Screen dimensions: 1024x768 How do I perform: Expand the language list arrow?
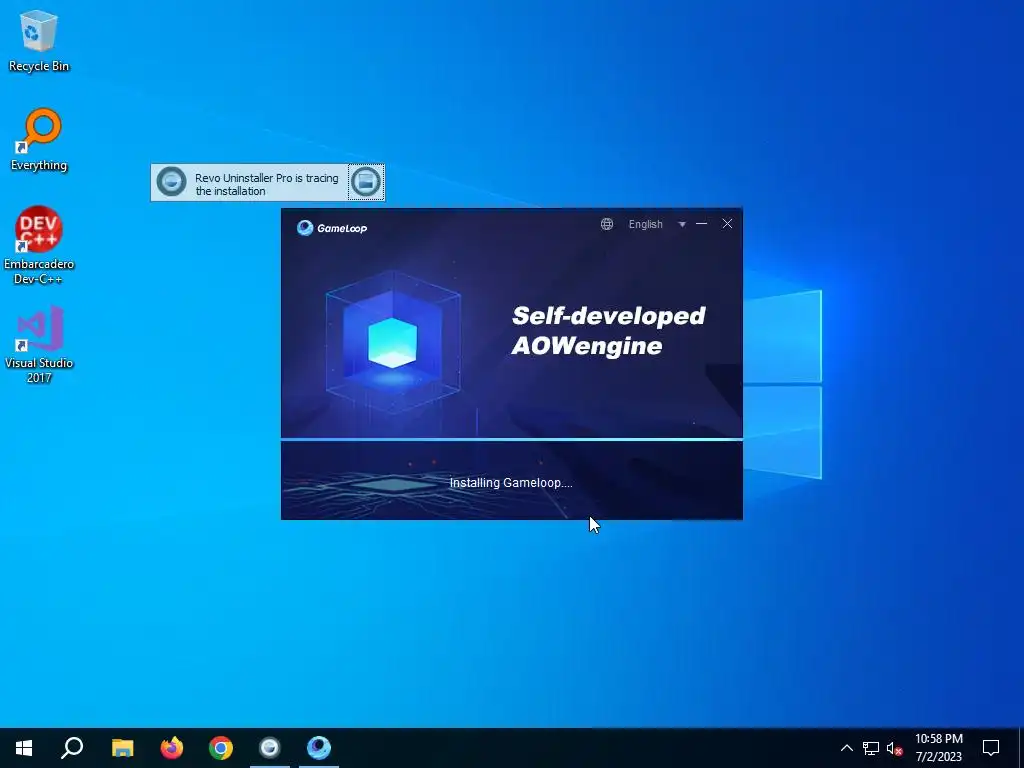coord(682,225)
